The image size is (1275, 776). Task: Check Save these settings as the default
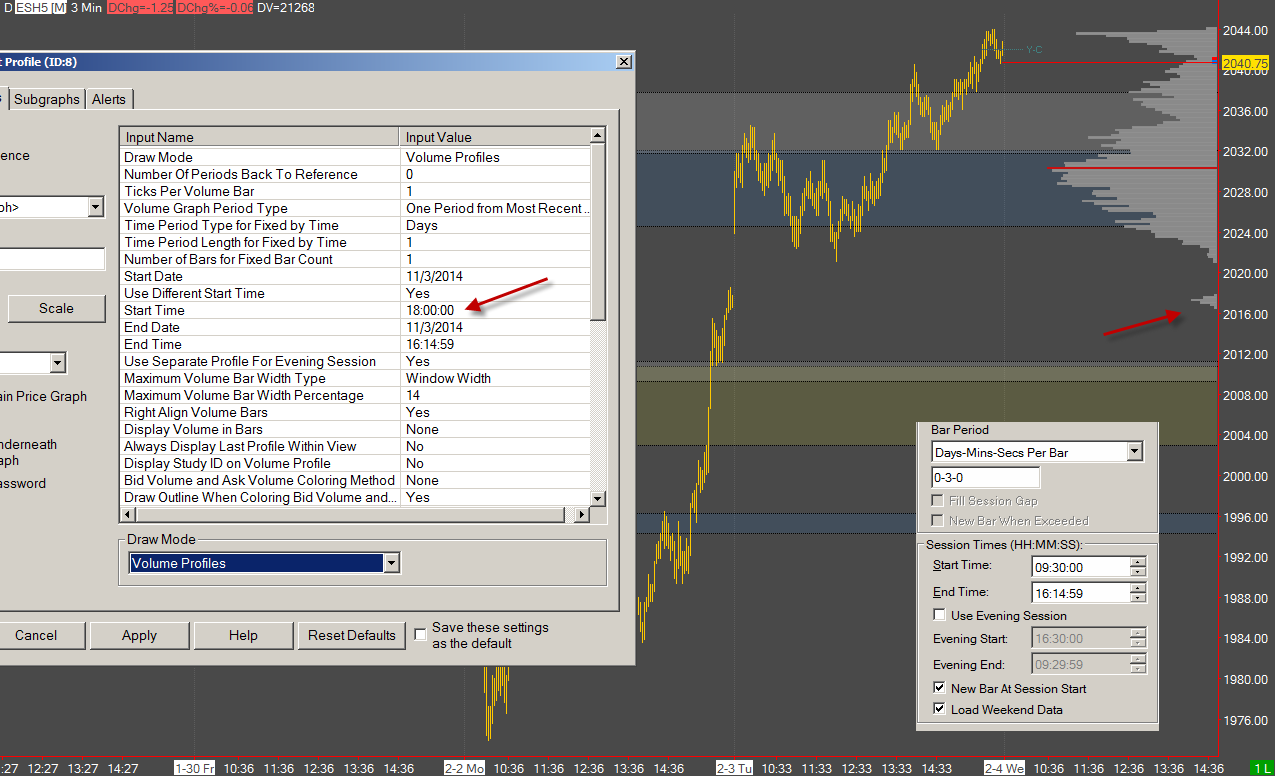pos(421,635)
